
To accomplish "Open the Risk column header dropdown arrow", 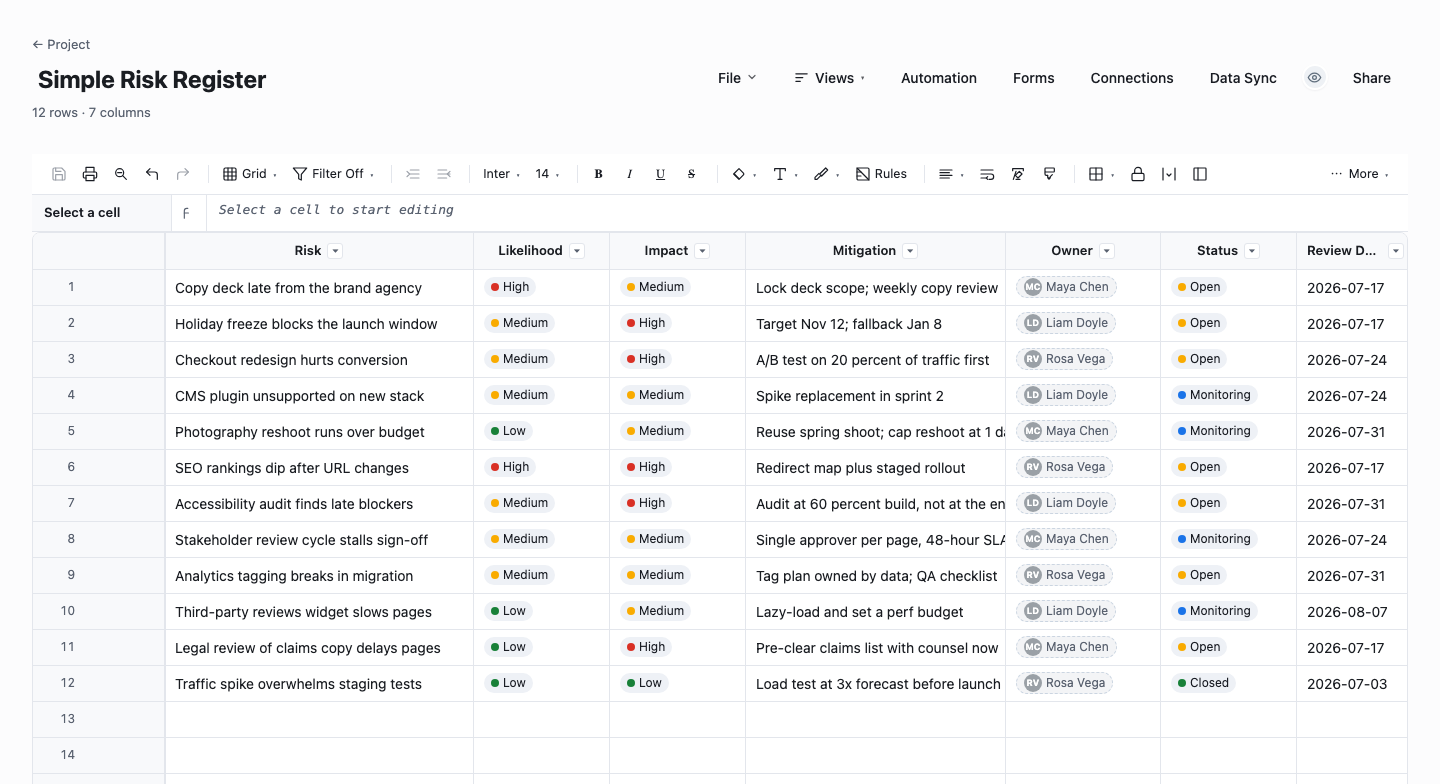I will tap(336, 251).
